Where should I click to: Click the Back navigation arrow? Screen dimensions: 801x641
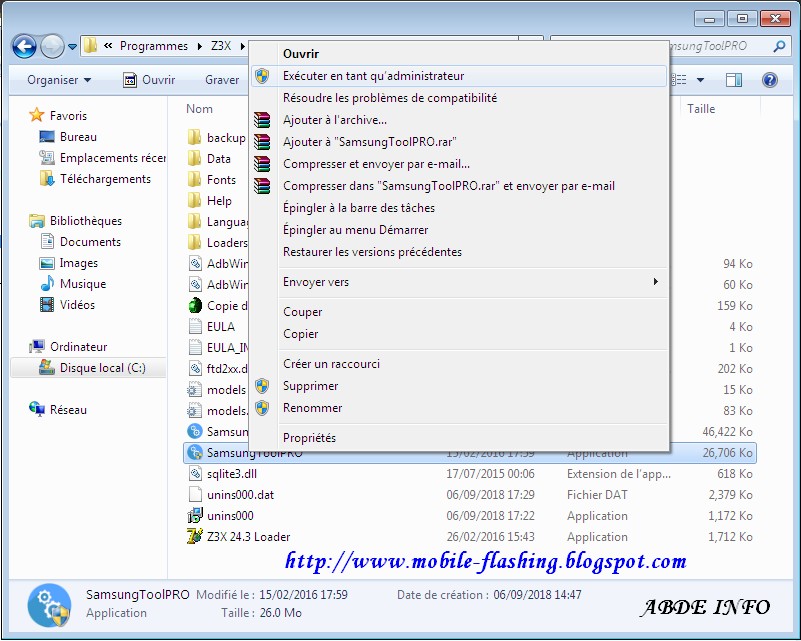pos(24,46)
